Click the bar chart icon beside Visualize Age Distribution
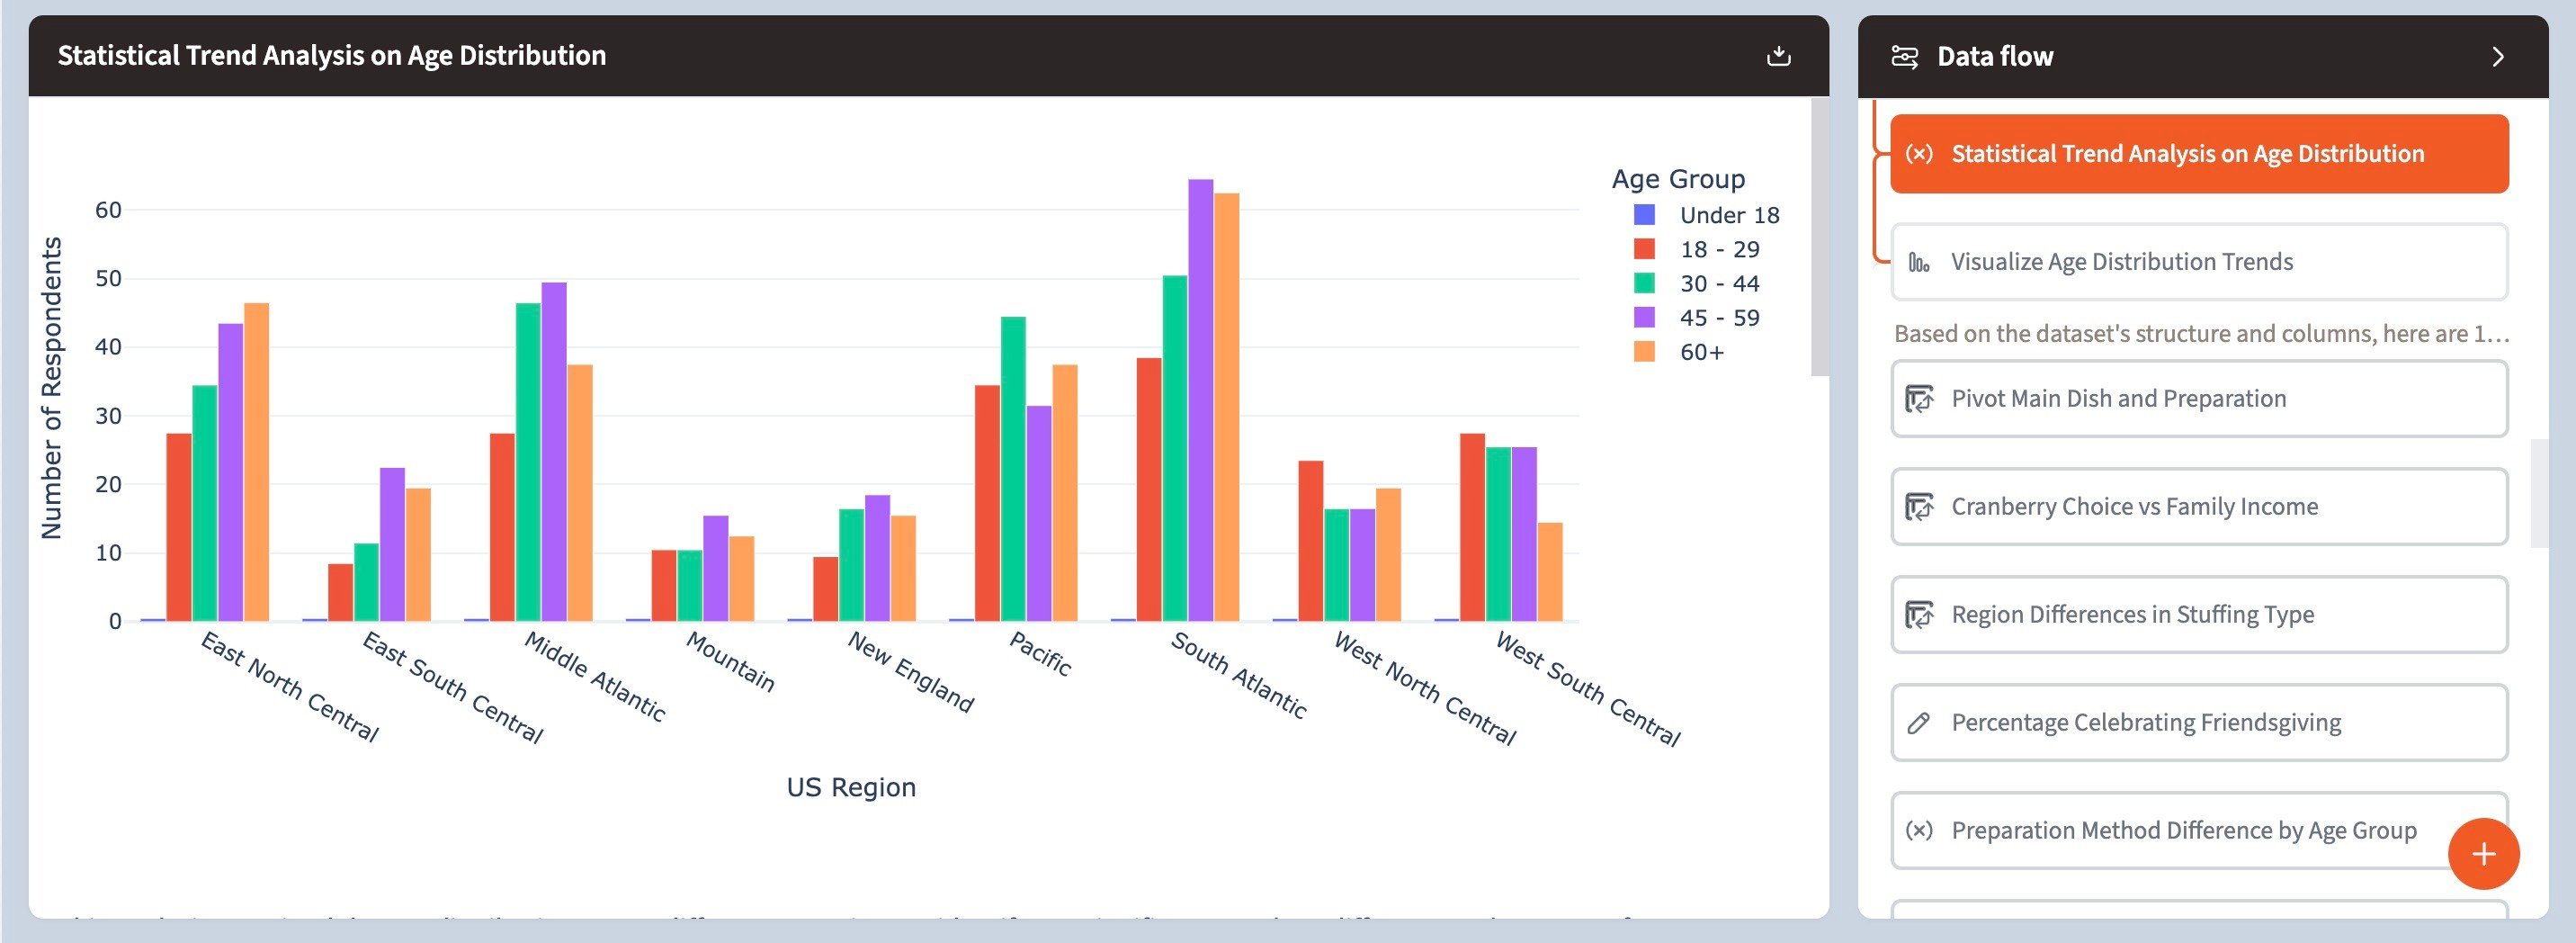Image resolution: width=2576 pixels, height=943 pixels. pyautogui.click(x=1918, y=262)
